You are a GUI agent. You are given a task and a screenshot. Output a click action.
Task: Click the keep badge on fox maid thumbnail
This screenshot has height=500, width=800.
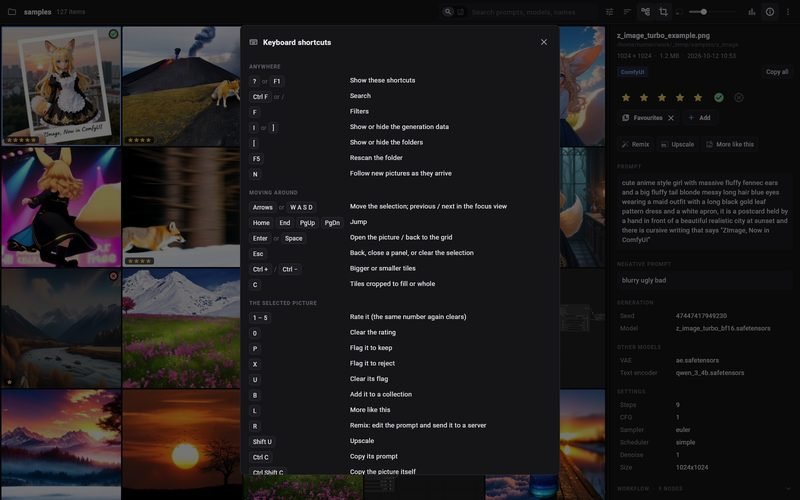(113, 34)
